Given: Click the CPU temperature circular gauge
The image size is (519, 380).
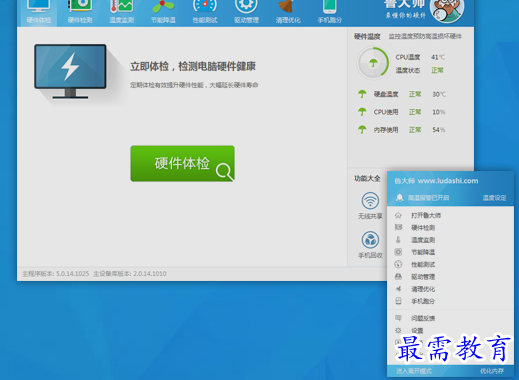Looking at the screenshot, I should (373, 63).
